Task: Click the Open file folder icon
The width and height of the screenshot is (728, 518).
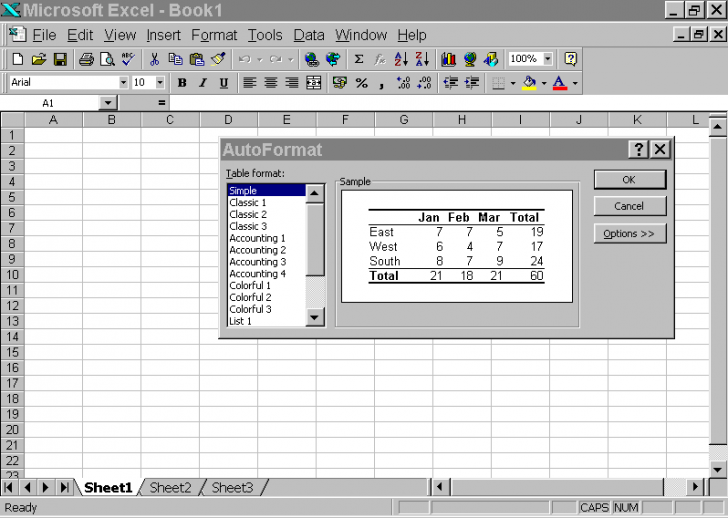Action: point(39,59)
